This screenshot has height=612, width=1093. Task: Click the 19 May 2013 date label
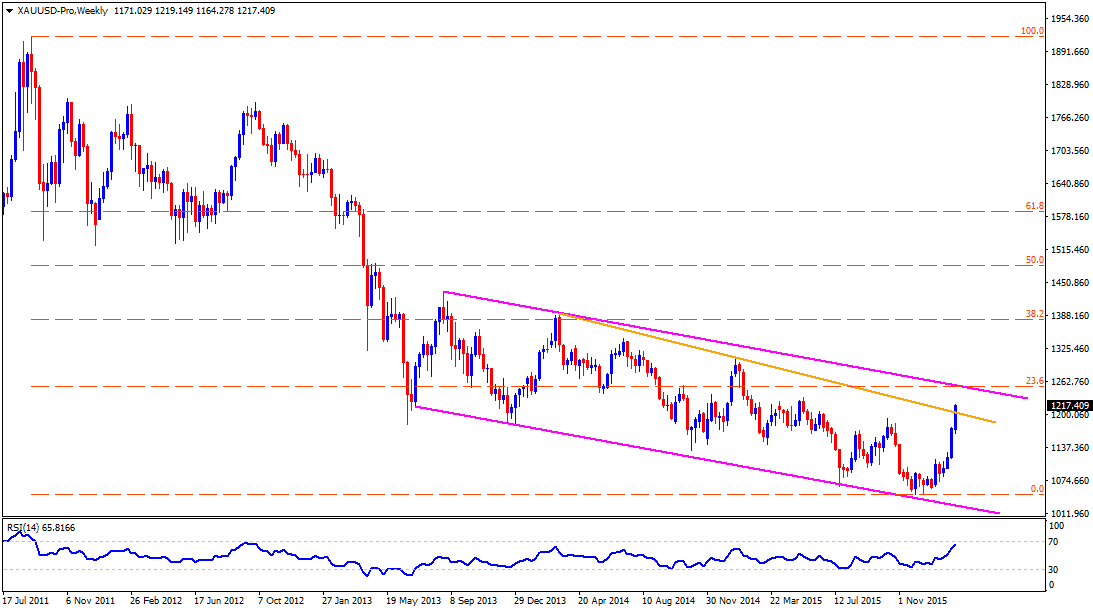click(413, 600)
